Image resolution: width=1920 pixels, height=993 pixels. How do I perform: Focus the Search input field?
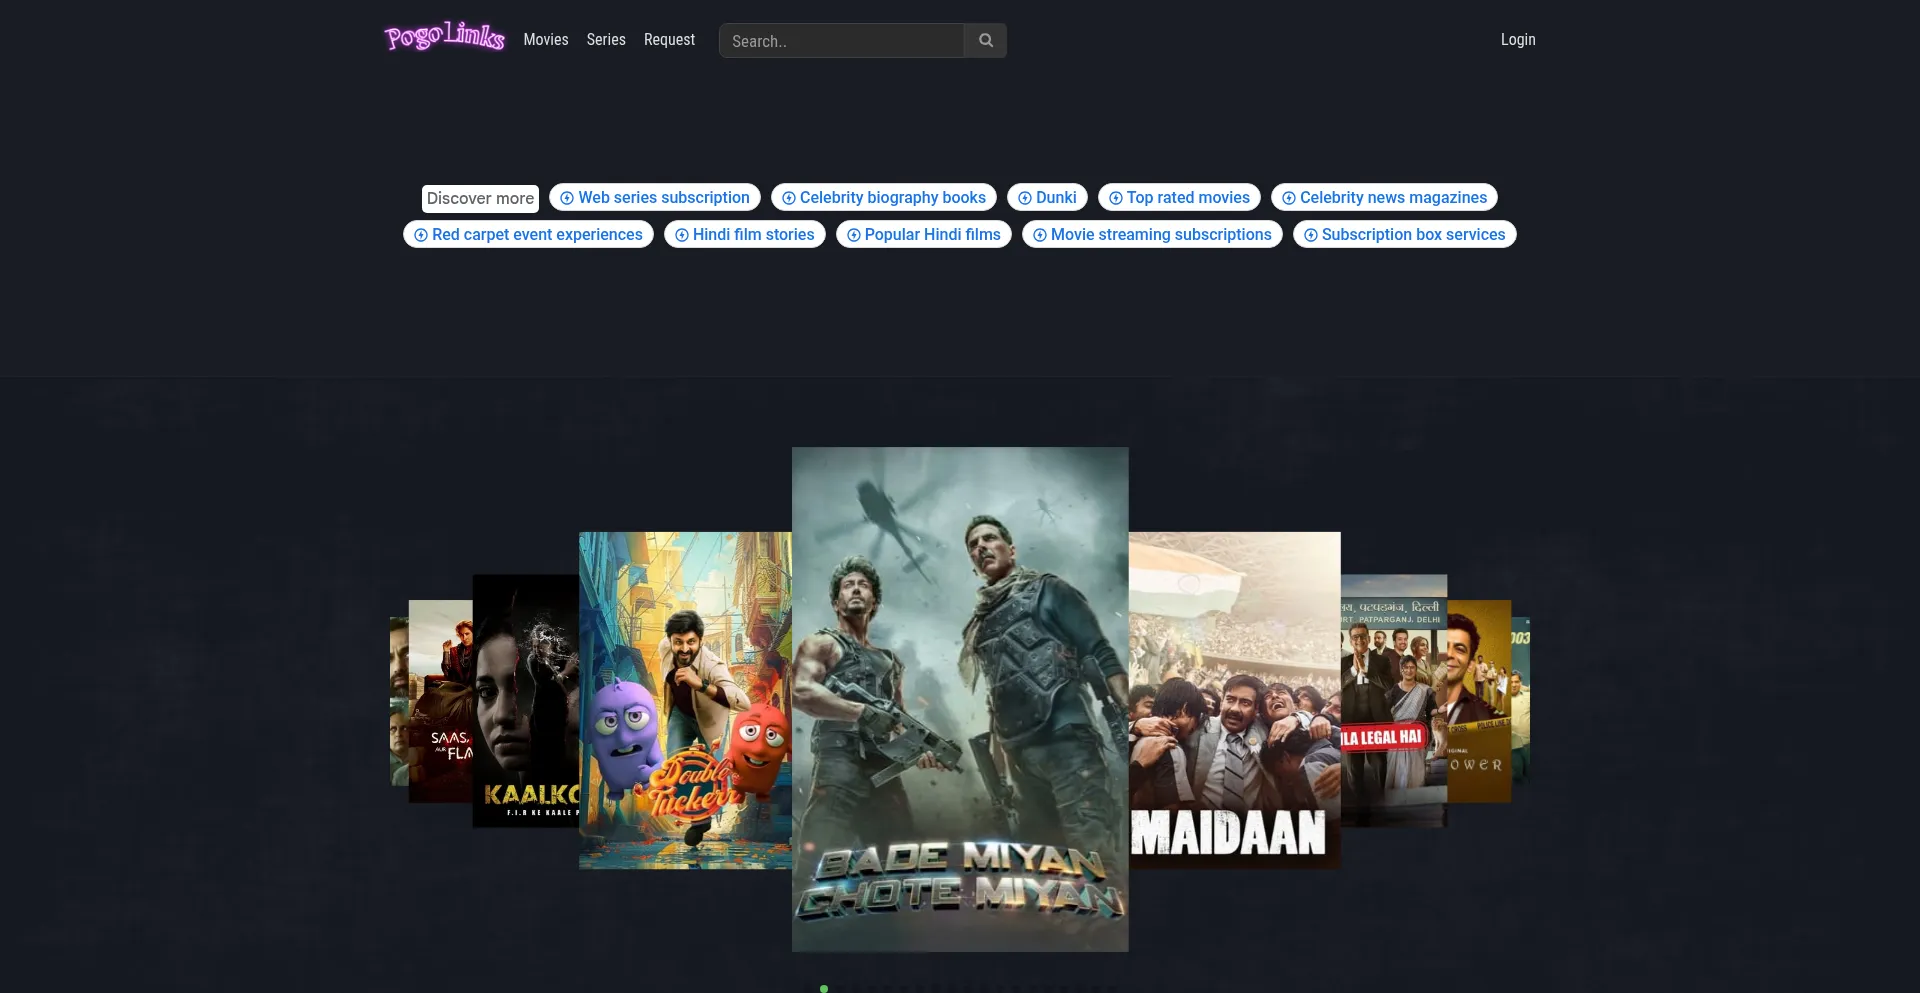pos(841,41)
